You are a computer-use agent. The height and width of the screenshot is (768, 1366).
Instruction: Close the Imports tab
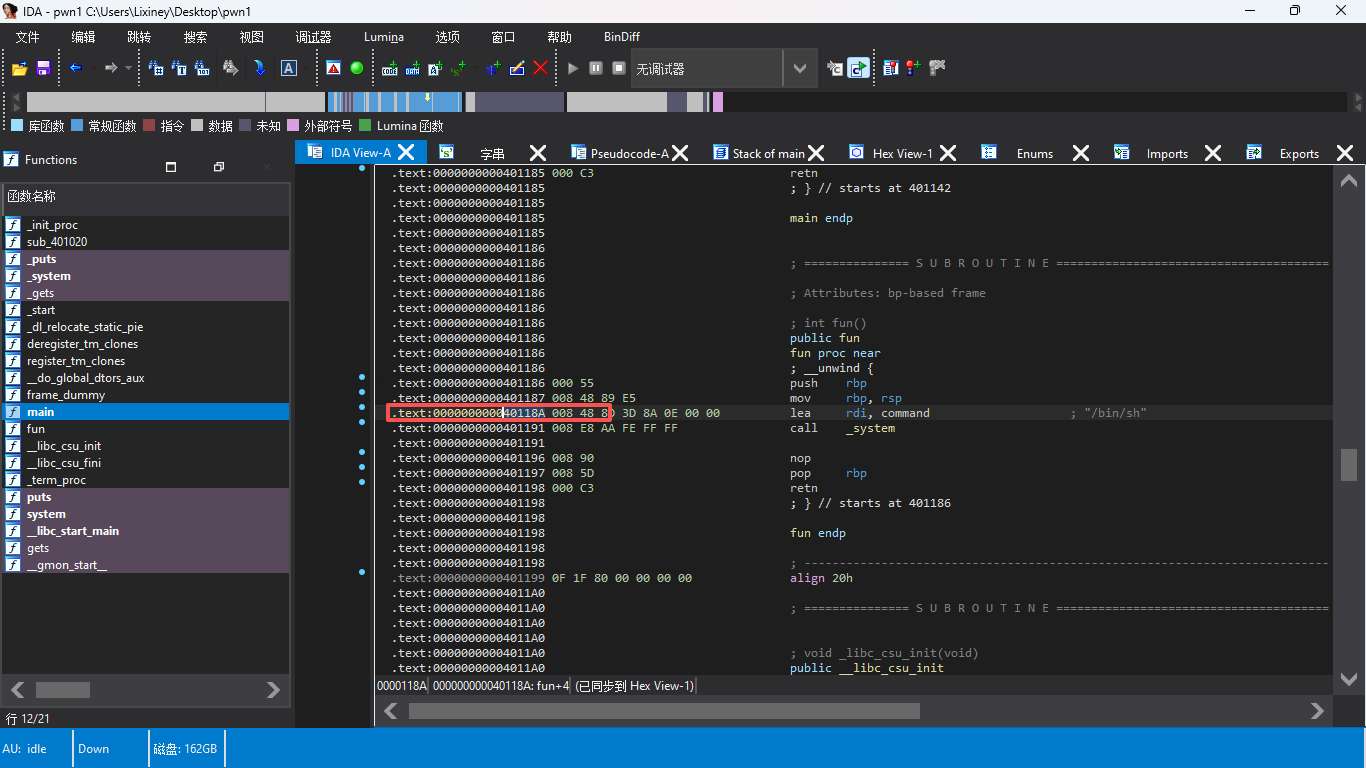pyautogui.click(x=1212, y=153)
